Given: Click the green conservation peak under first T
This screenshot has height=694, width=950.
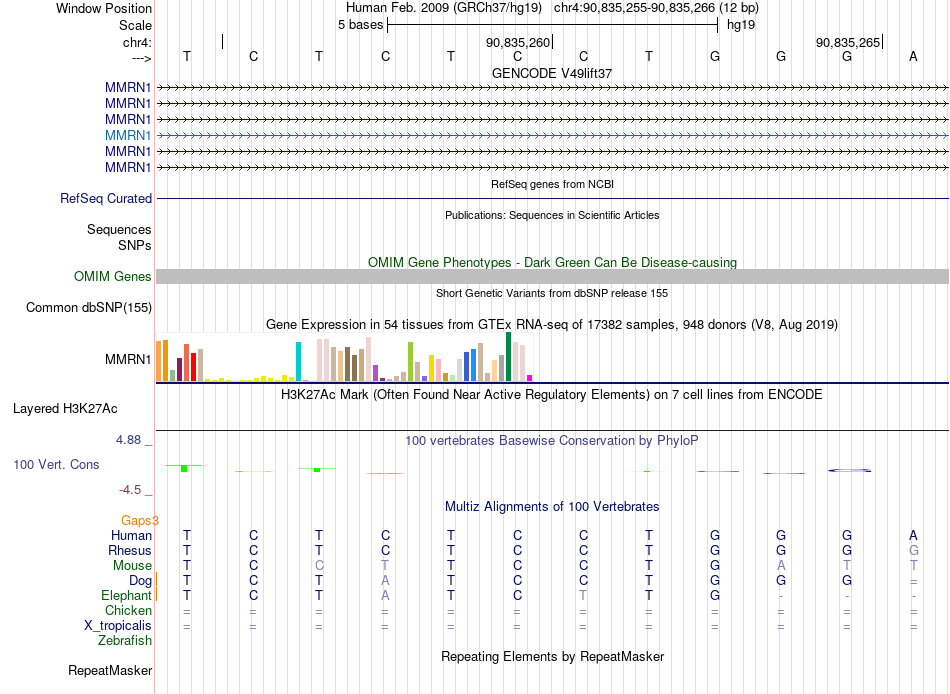Looking at the screenshot, I should (184, 468).
